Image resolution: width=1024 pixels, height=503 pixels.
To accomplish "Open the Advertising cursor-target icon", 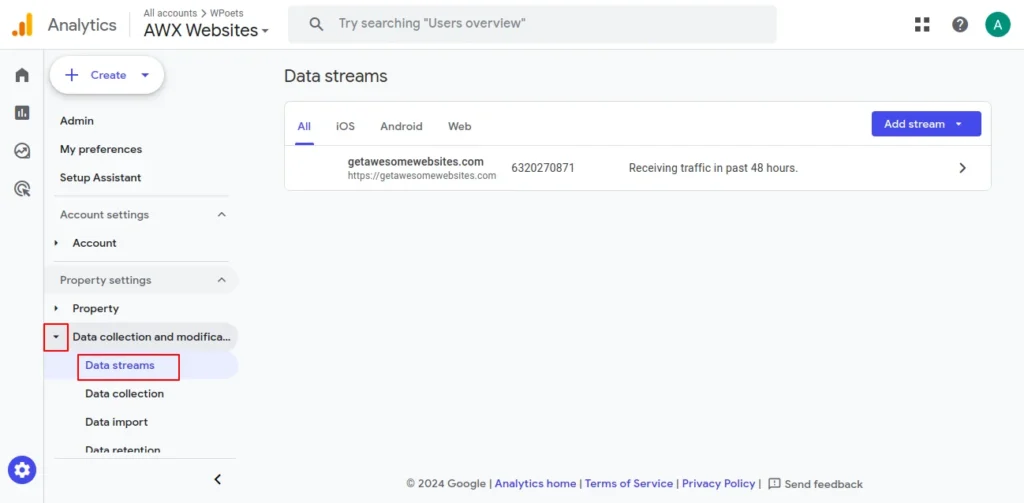I will point(22,189).
